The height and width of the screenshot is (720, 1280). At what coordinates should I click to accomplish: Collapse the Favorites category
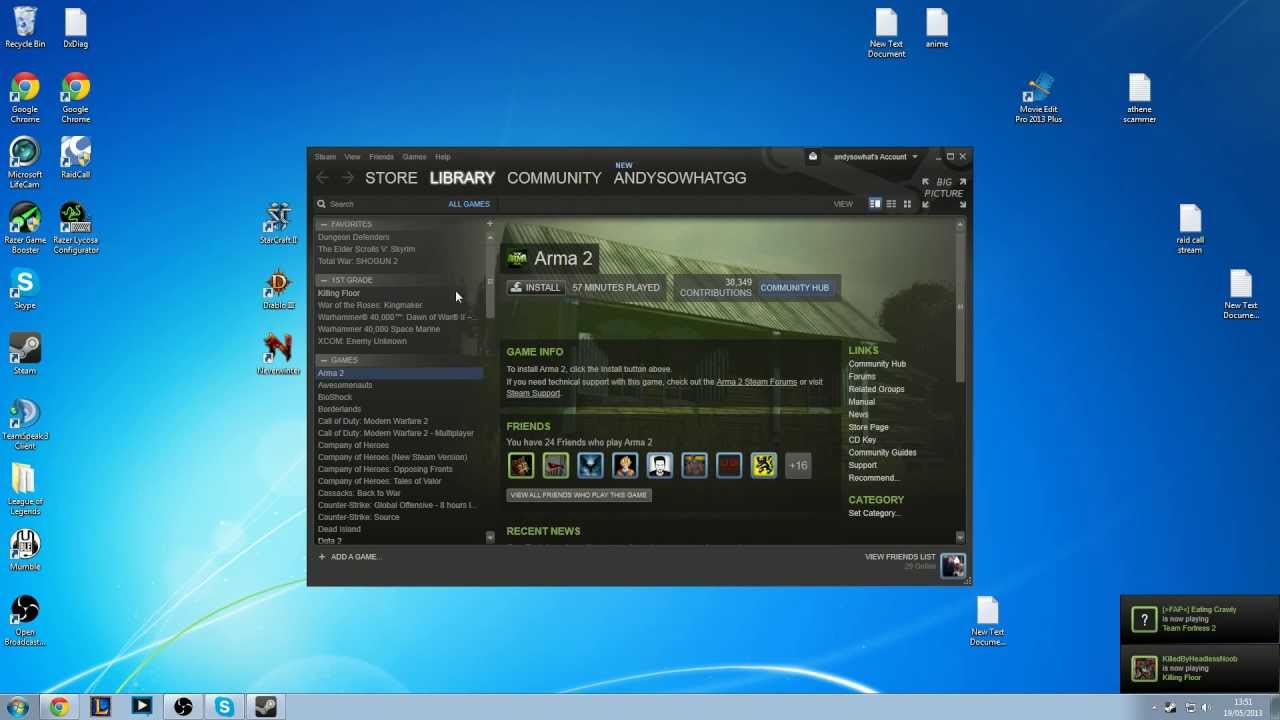coord(324,225)
